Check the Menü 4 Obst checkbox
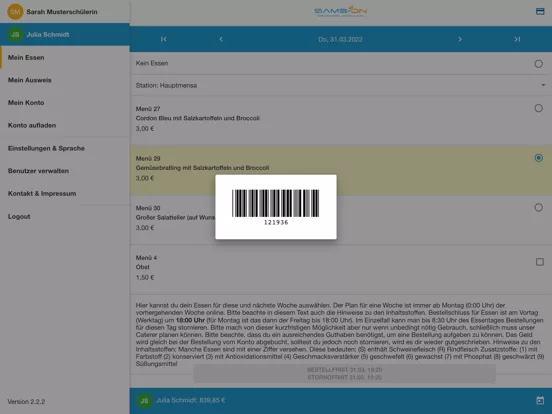Viewport: 552px width, 414px height. pos(540,262)
